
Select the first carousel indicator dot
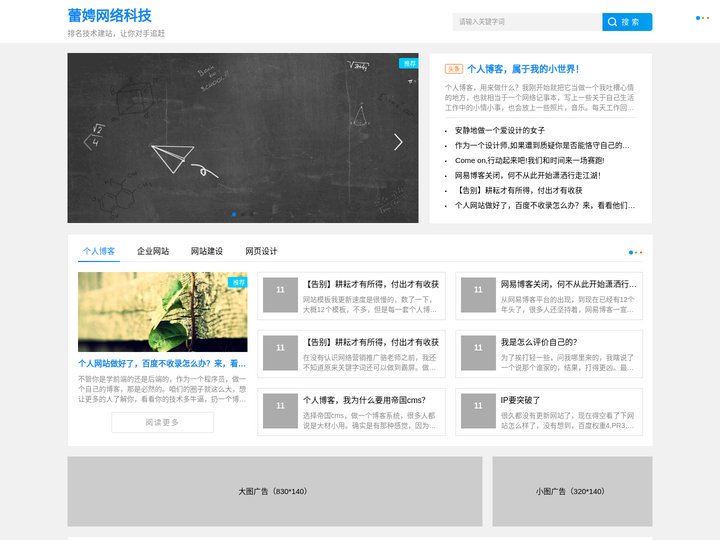pyautogui.click(x=234, y=214)
